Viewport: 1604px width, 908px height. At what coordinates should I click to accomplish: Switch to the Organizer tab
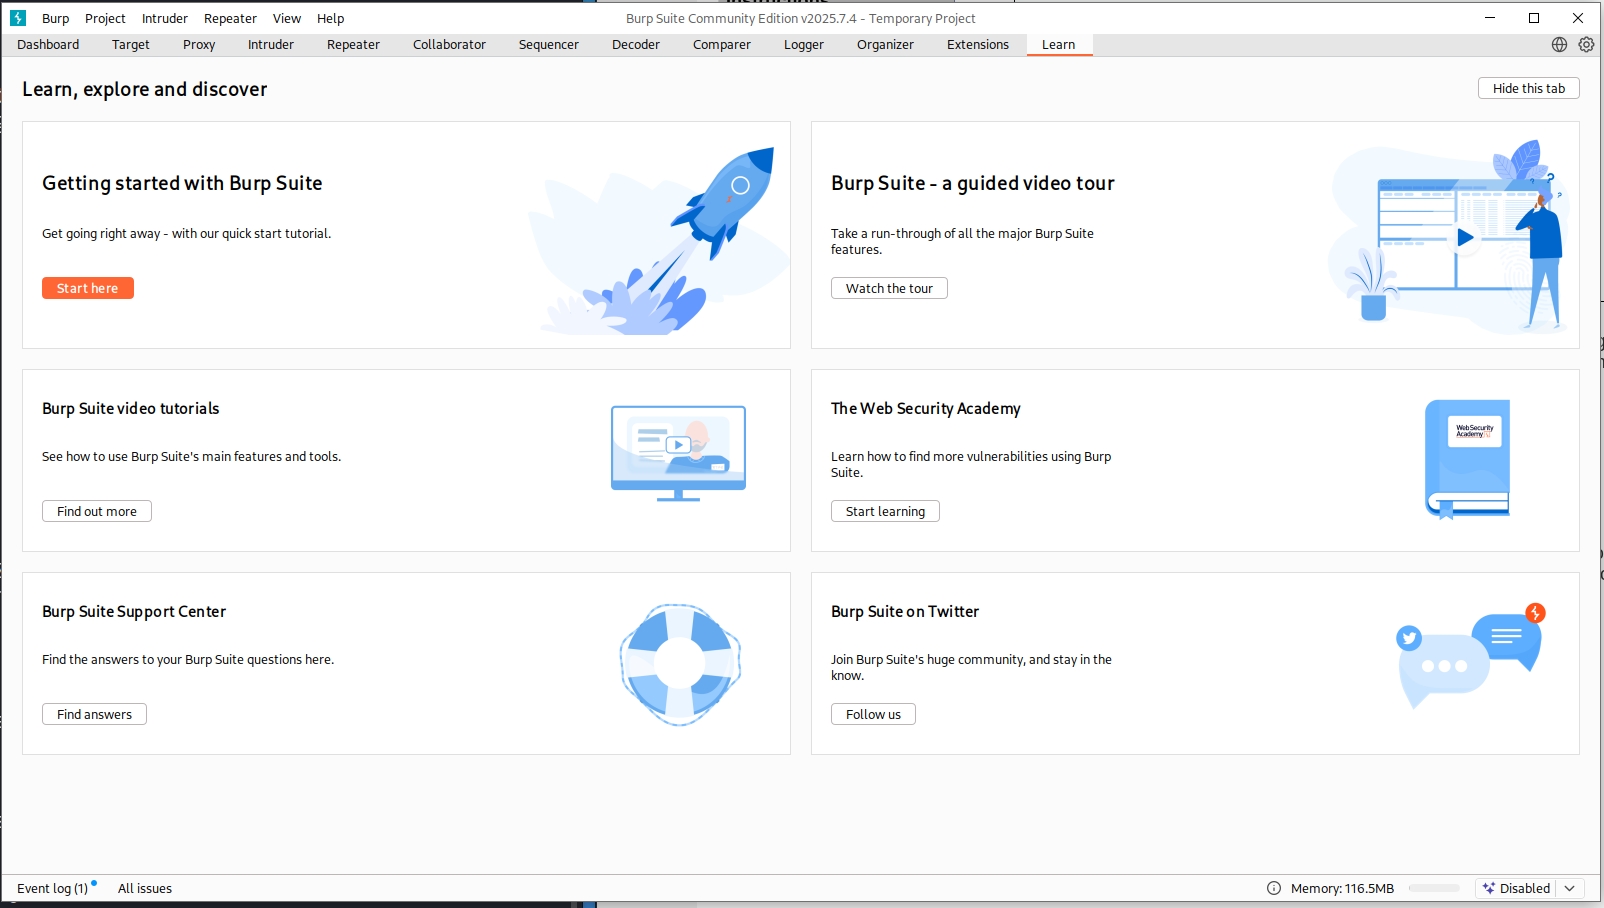click(885, 44)
